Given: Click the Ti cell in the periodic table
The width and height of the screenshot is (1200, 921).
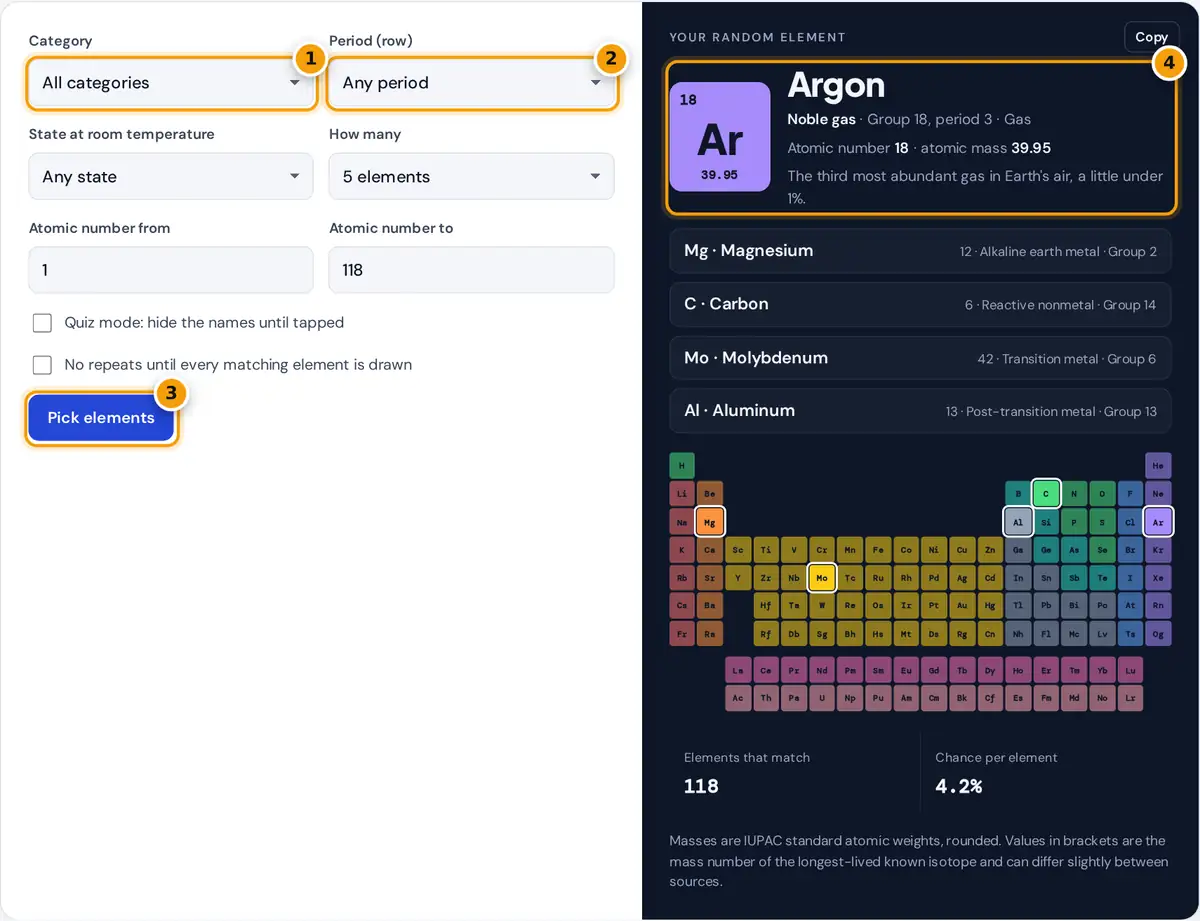Looking at the screenshot, I should [x=766, y=550].
